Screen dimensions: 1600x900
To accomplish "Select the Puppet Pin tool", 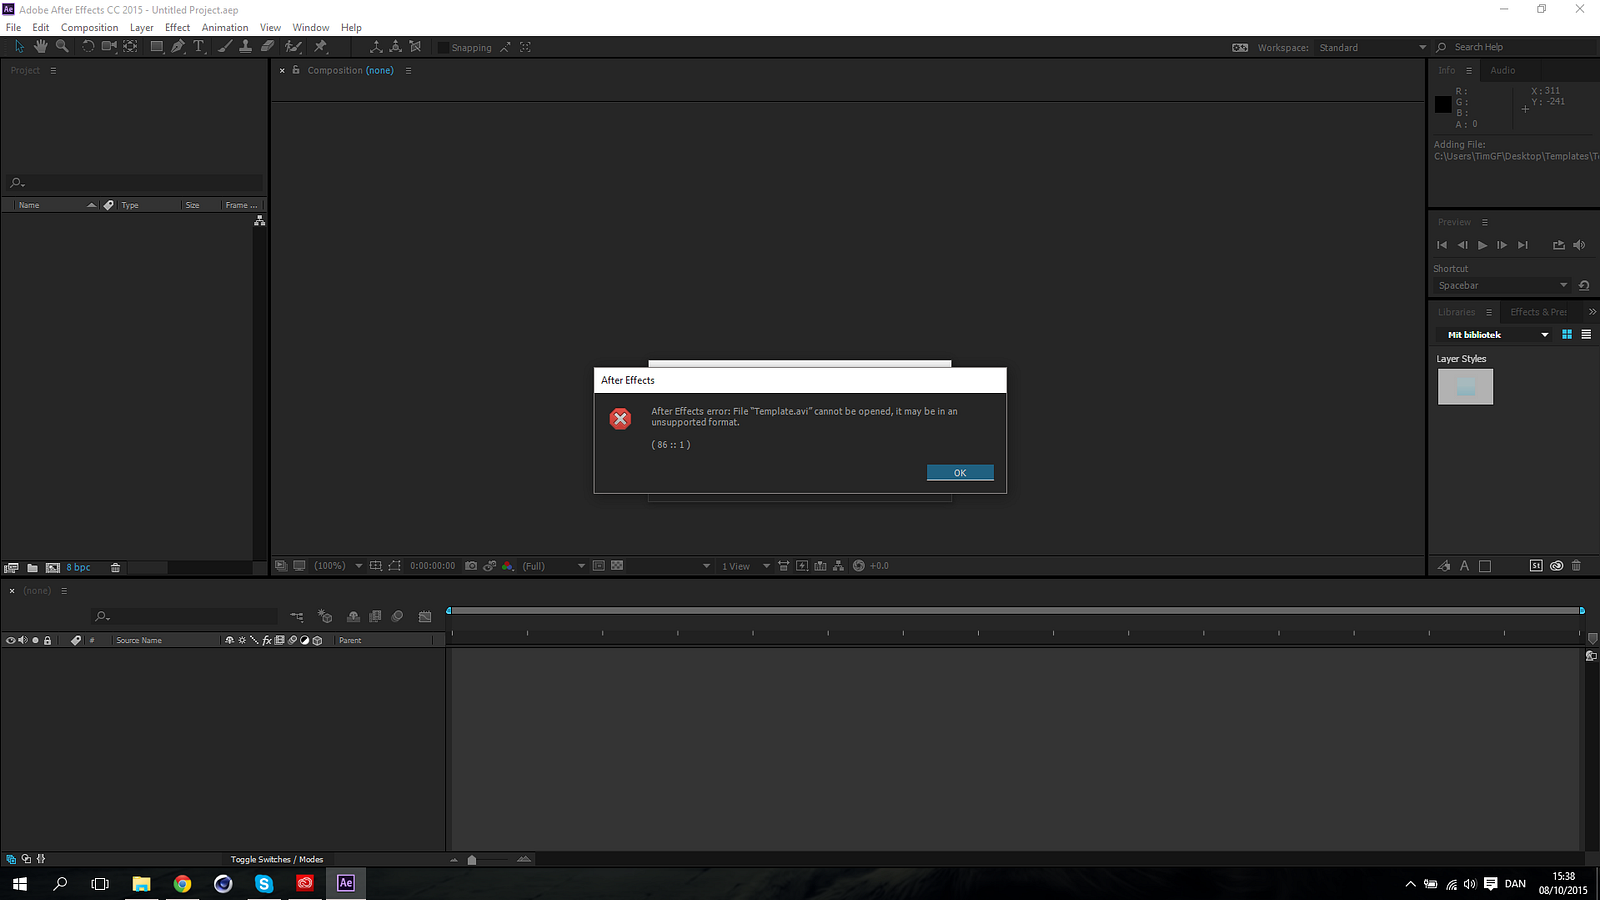I will [321, 47].
